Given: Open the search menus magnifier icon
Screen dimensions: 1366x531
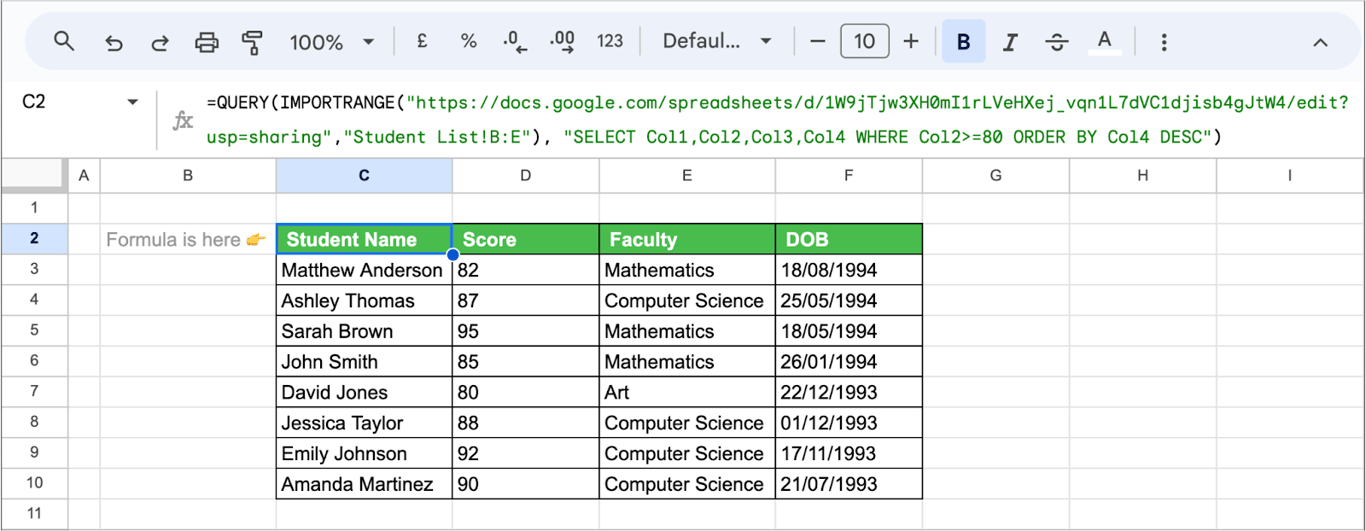Looking at the screenshot, I should pyautogui.click(x=64, y=41).
